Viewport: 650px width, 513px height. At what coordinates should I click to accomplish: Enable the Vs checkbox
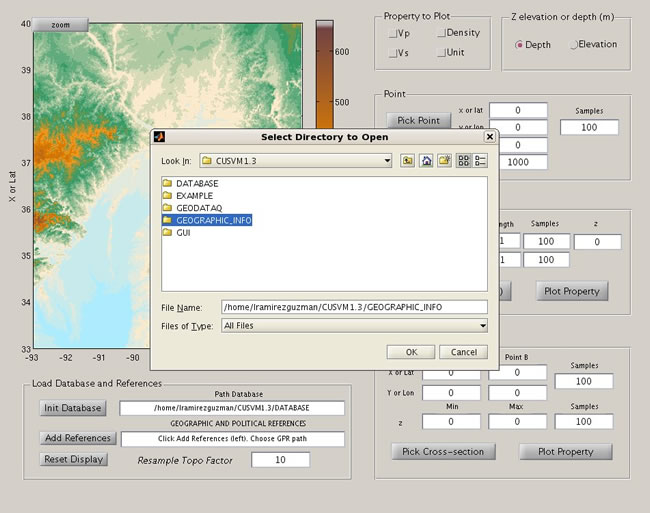pyautogui.click(x=393, y=53)
